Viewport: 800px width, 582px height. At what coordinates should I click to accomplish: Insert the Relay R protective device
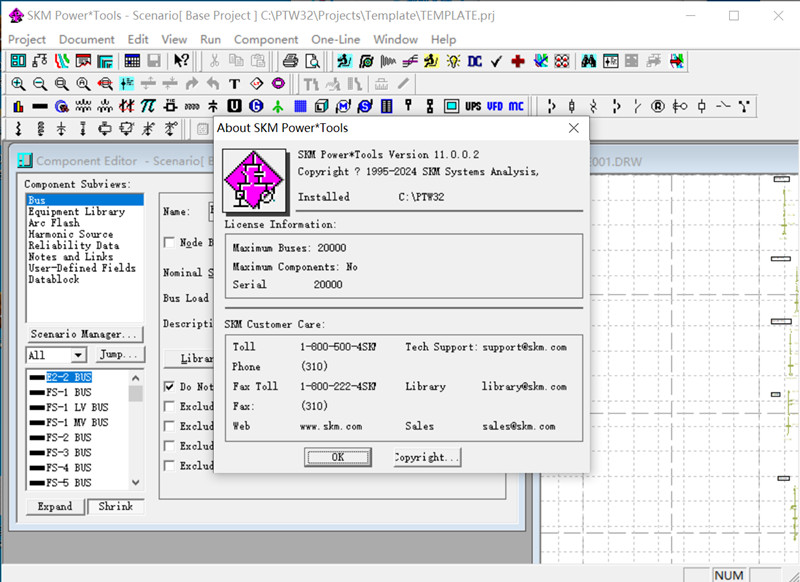click(658, 106)
